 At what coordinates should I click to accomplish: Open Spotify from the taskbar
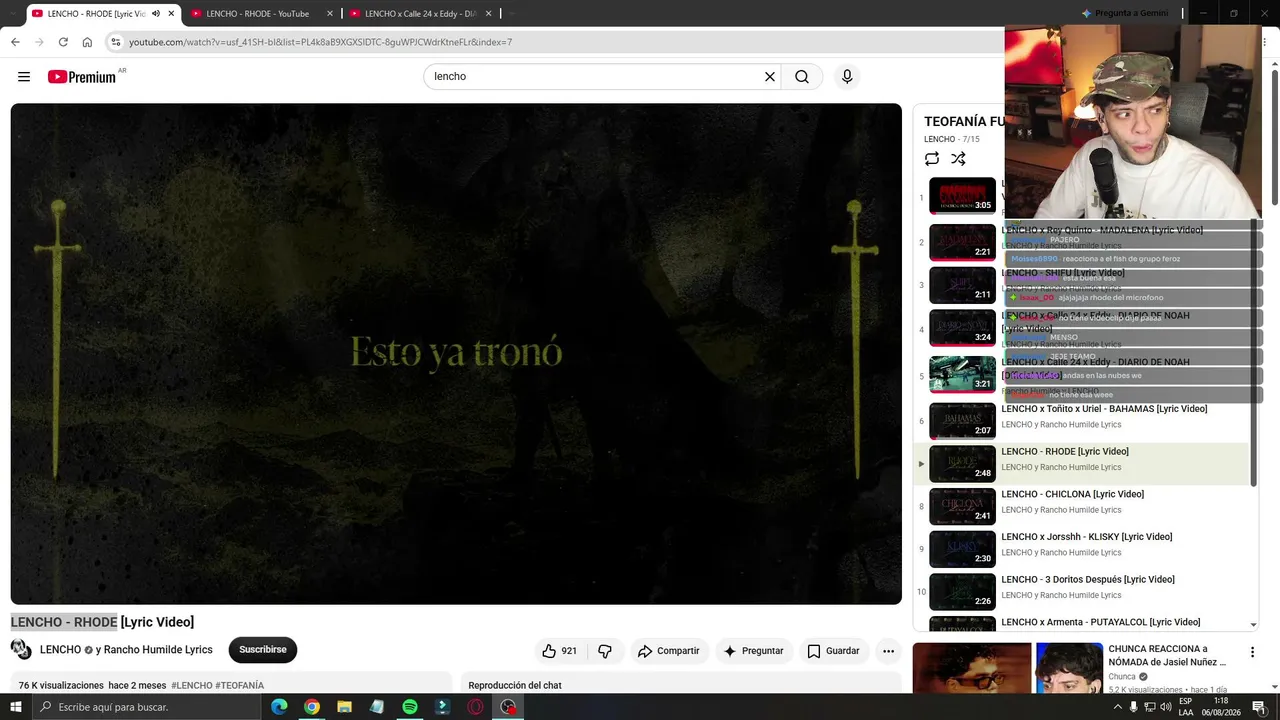point(410,707)
